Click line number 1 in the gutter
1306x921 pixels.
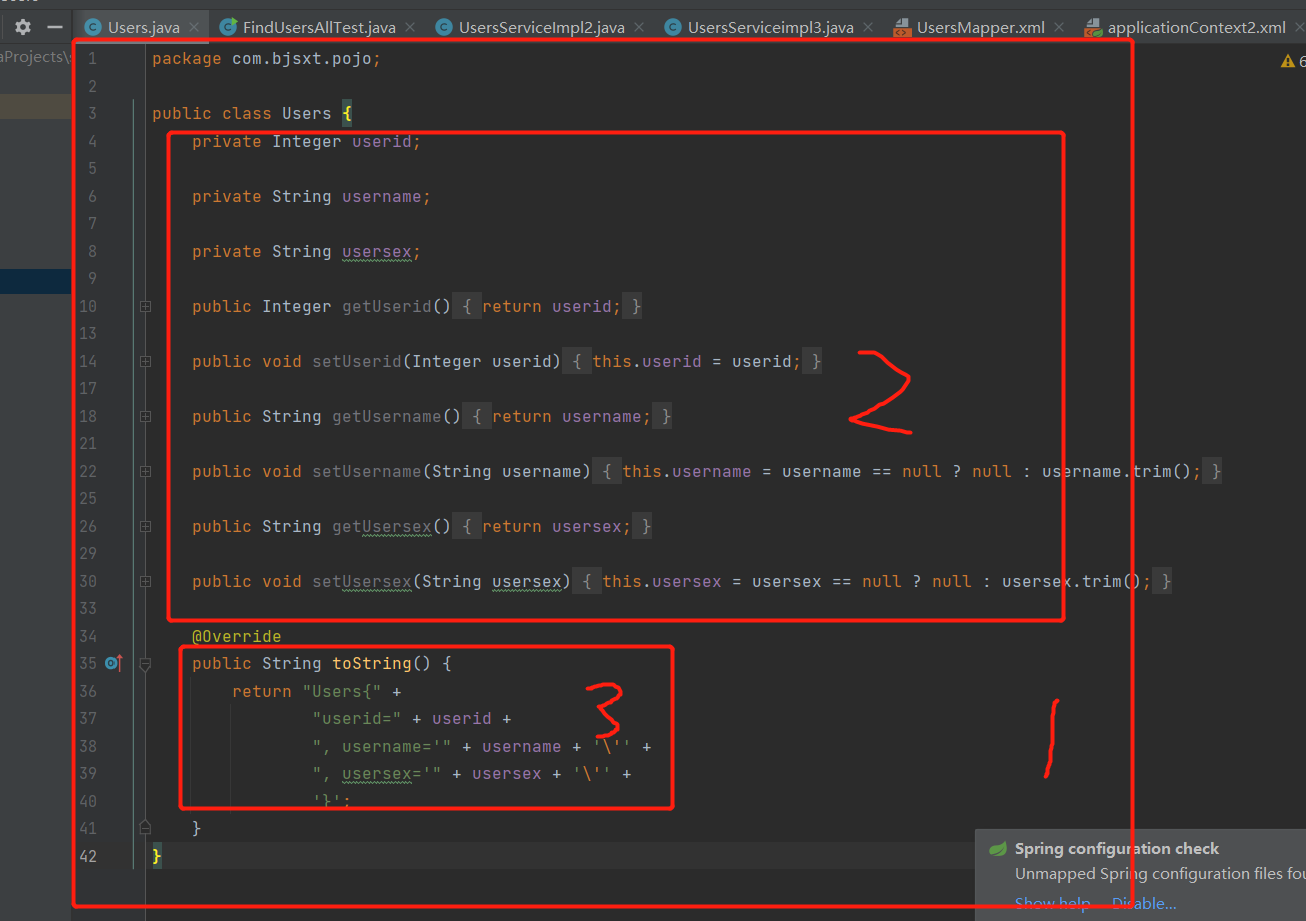pyautogui.click(x=93, y=59)
